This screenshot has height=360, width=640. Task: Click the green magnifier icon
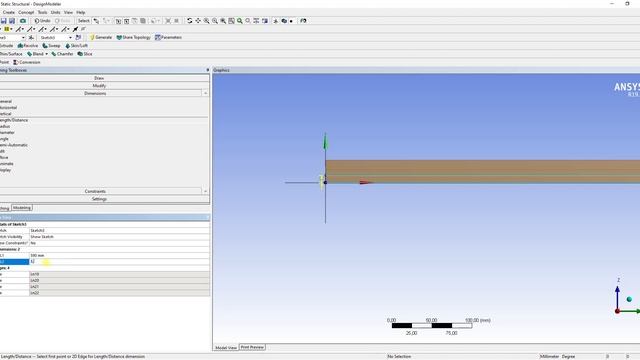click(x=240, y=21)
